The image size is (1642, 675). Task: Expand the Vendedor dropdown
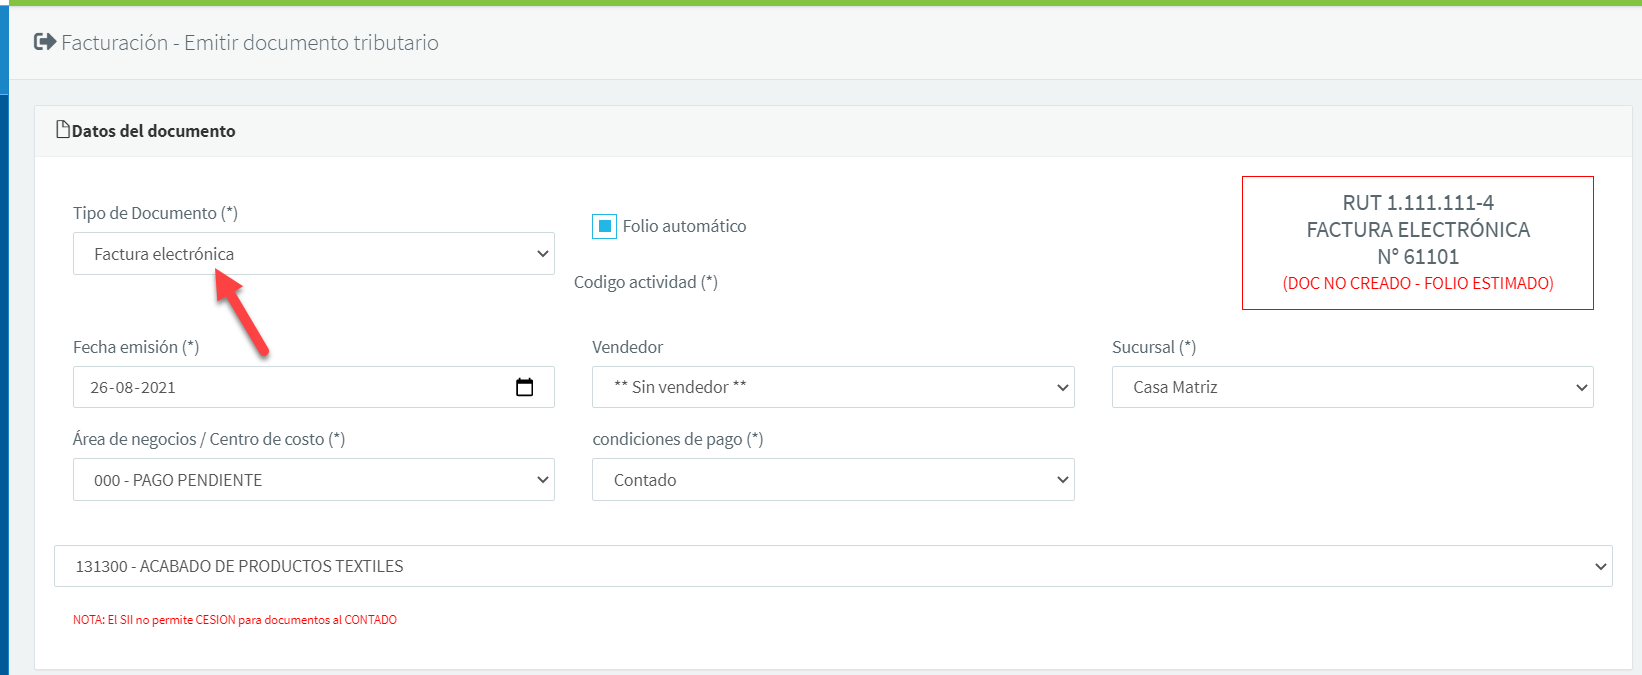pyautogui.click(x=832, y=387)
